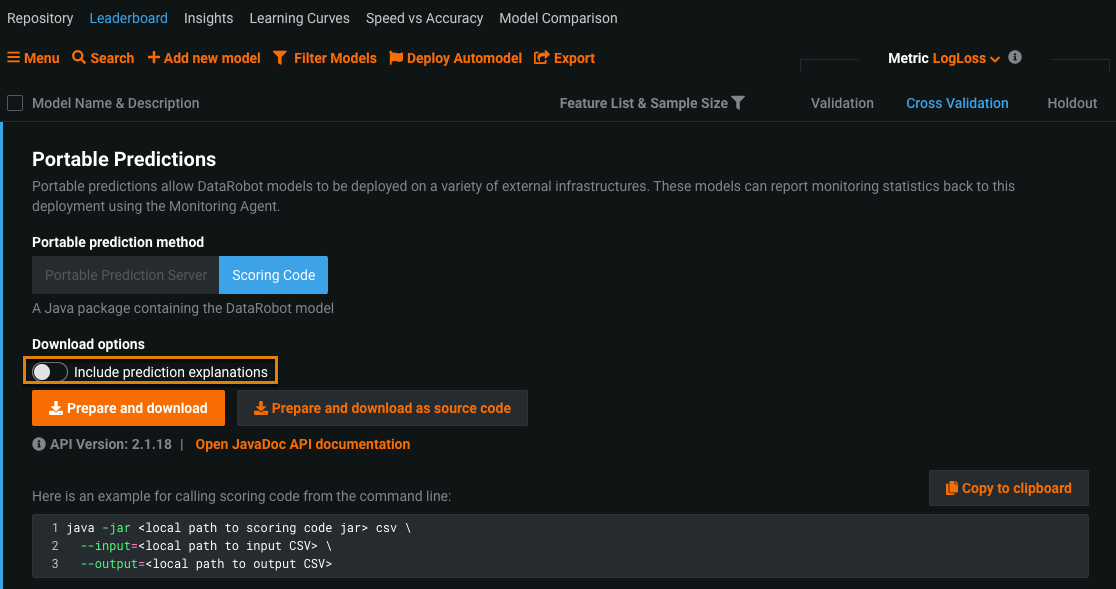The image size is (1116, 589).
Task: Select Portable Prediction Server method
Action: (126, 275)
